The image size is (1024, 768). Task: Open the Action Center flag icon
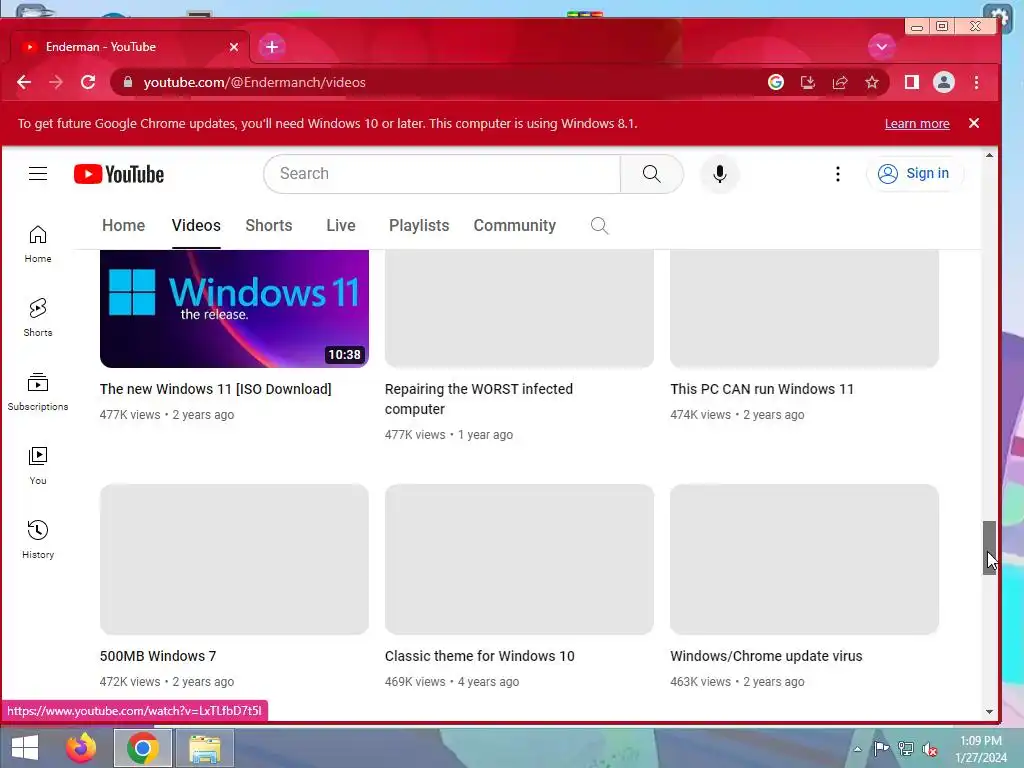click(x=881, y=749)
